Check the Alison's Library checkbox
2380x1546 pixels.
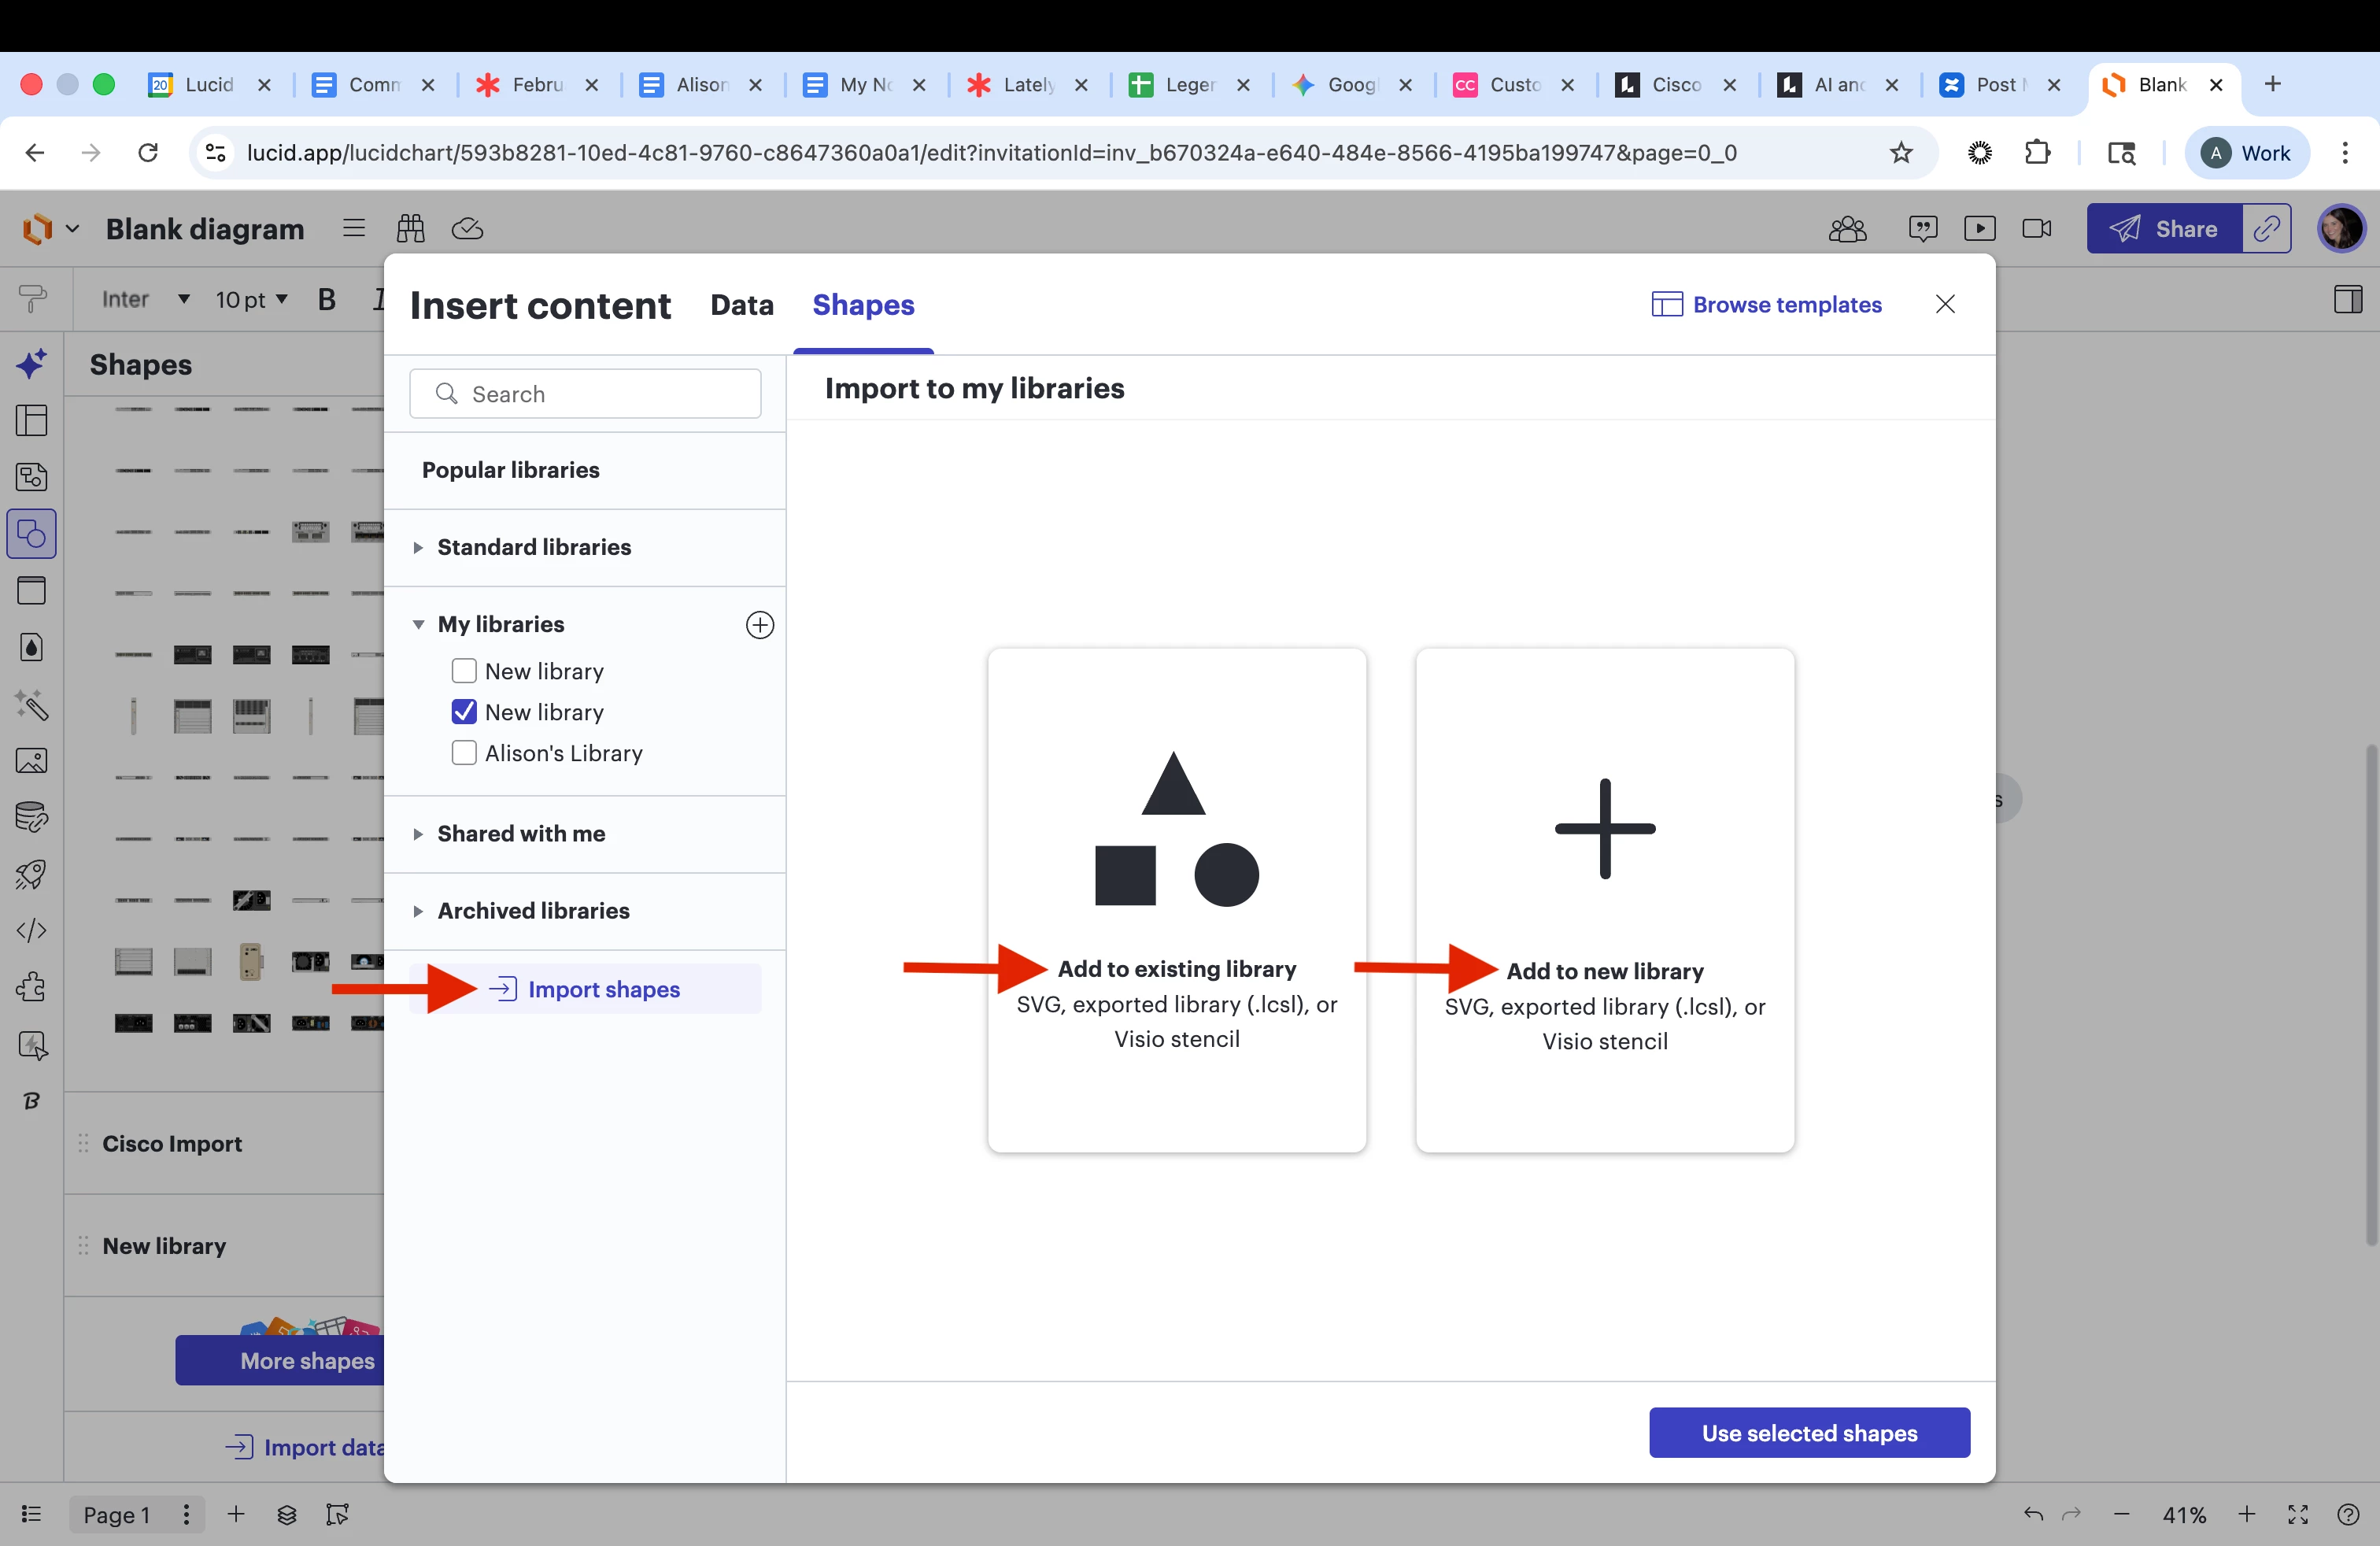464,753
